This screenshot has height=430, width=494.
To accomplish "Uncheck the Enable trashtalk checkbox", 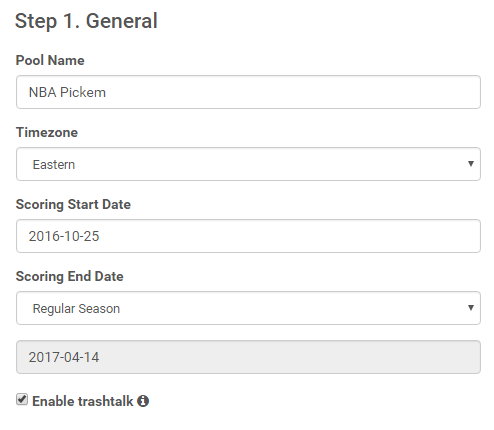I will 22,399.
